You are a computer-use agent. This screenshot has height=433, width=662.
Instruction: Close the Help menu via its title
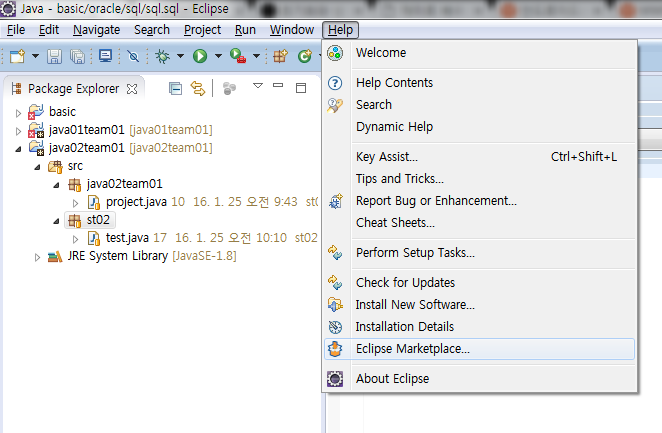(340, 30)
